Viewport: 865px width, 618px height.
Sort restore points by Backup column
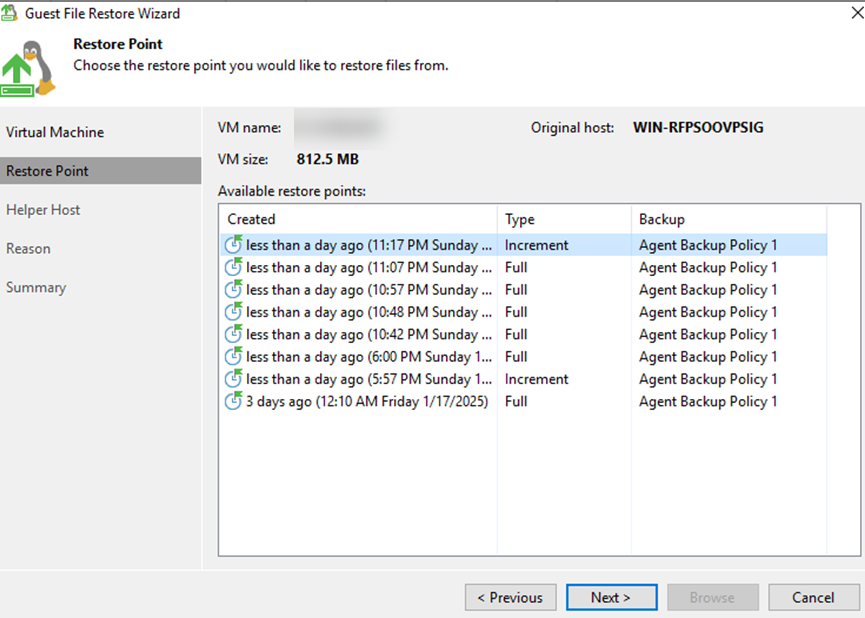point(662,219)
